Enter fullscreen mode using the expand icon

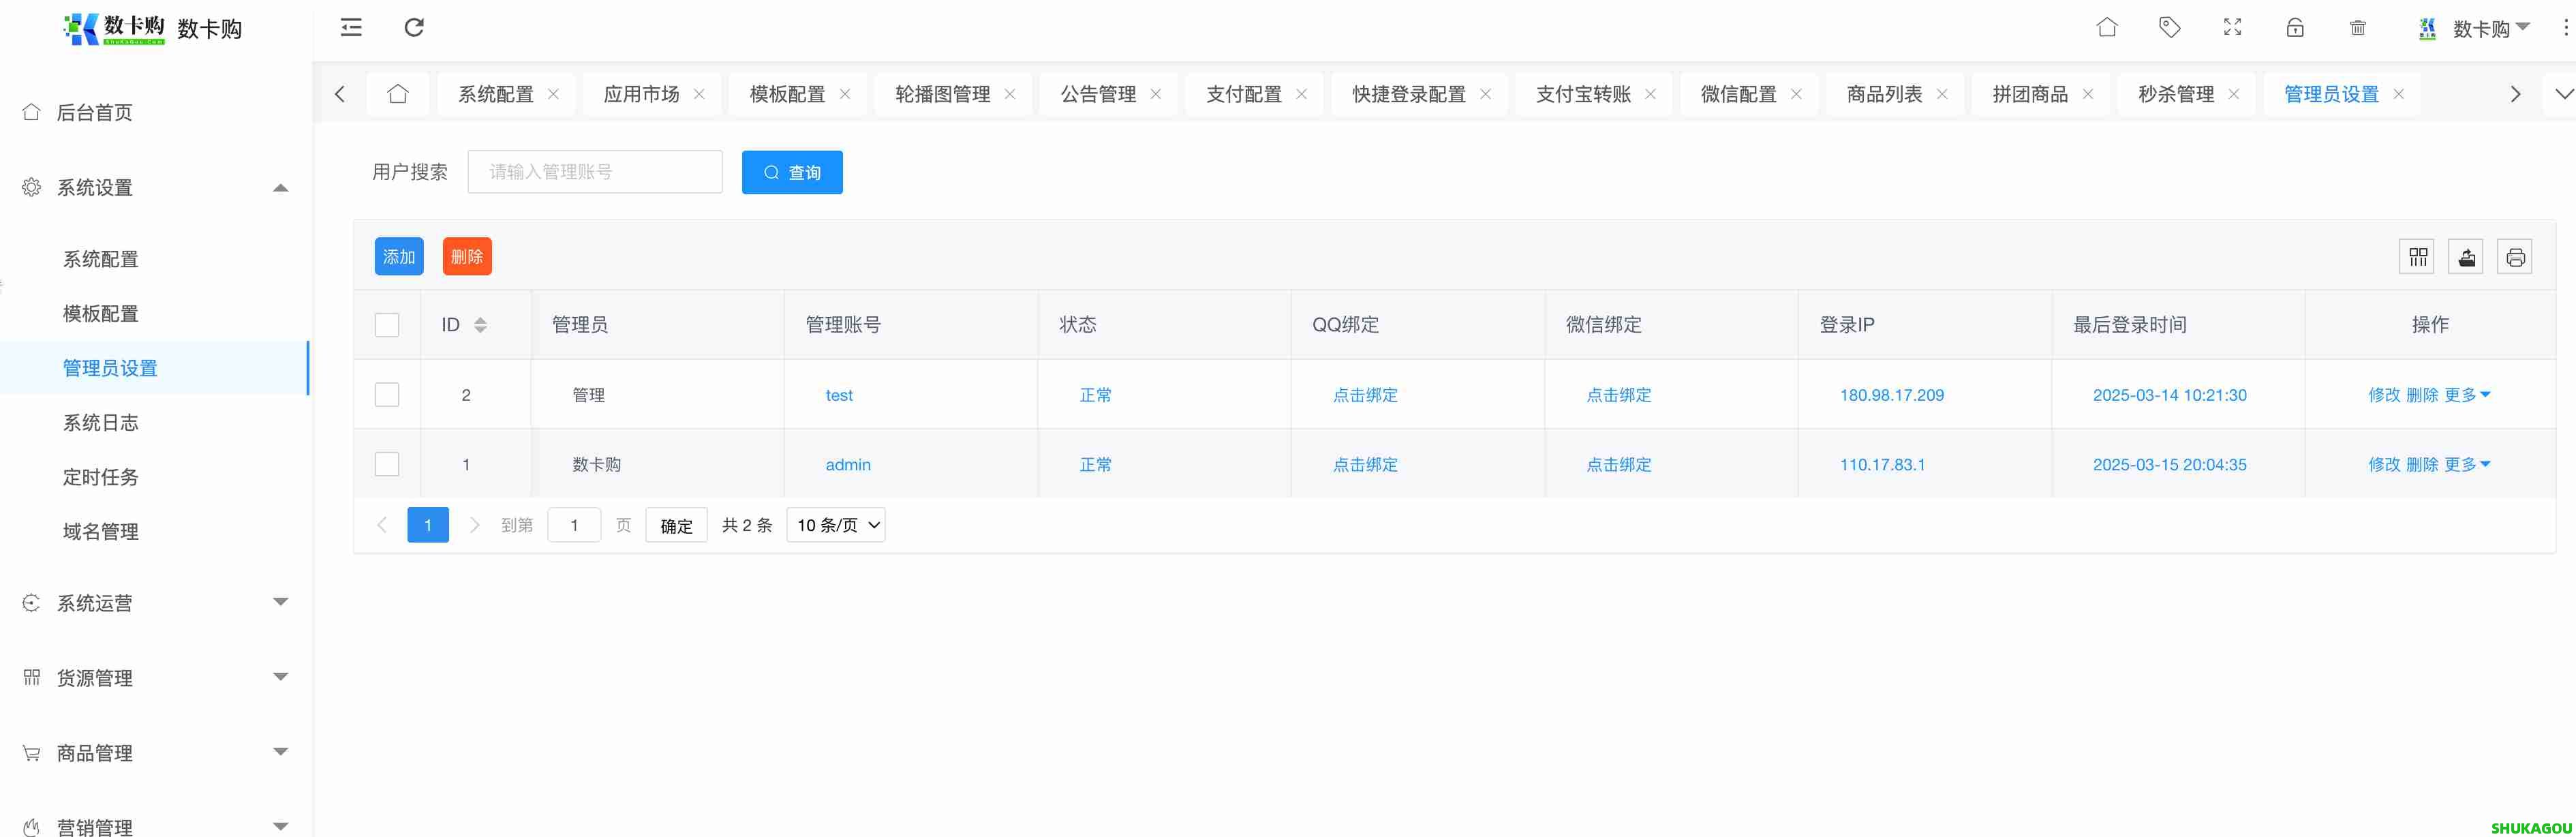[2232, 28]
